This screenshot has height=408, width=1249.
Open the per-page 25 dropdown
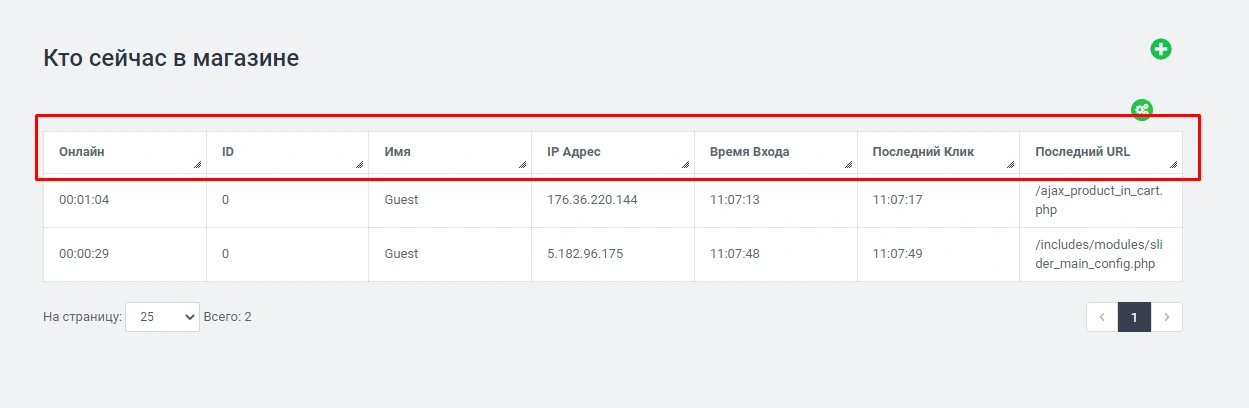tap(162, 317)
